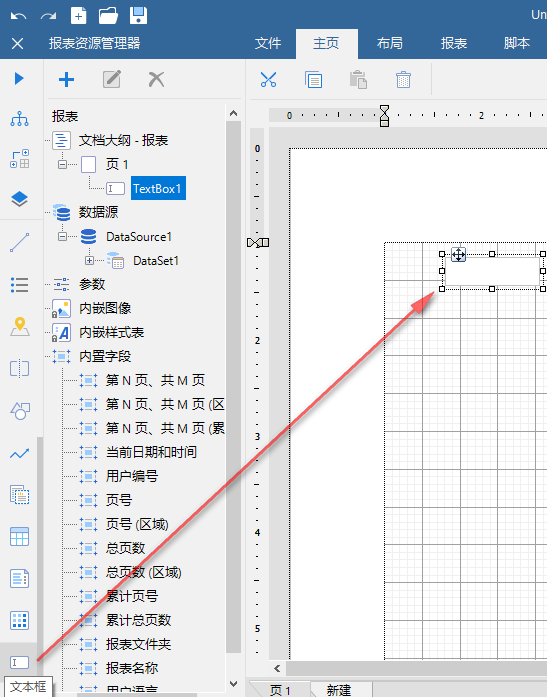Click the canvas horizontal scroll left arrow
The width and height of the screenshot is (547, 697).
click(277, 669)
